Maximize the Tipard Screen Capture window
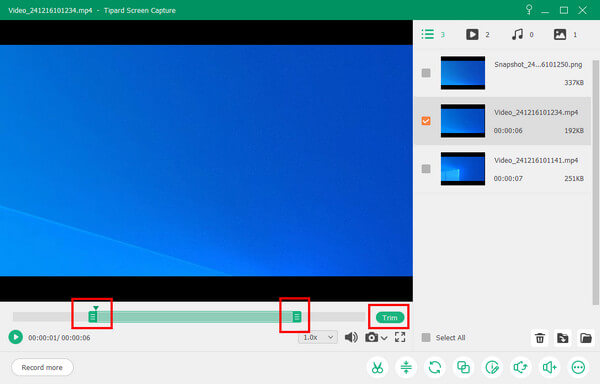 564,10
